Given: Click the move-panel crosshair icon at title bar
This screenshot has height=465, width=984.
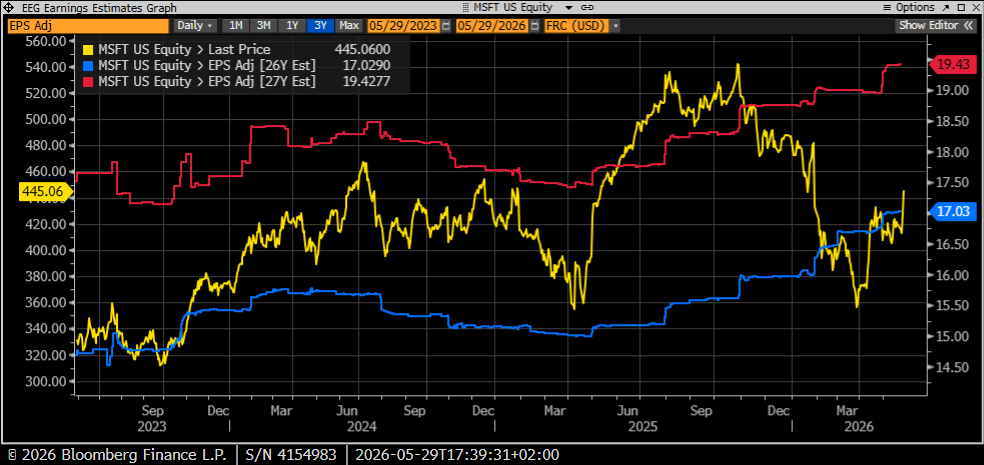Looking at the screenshot, I should click(x=9, y=8).
